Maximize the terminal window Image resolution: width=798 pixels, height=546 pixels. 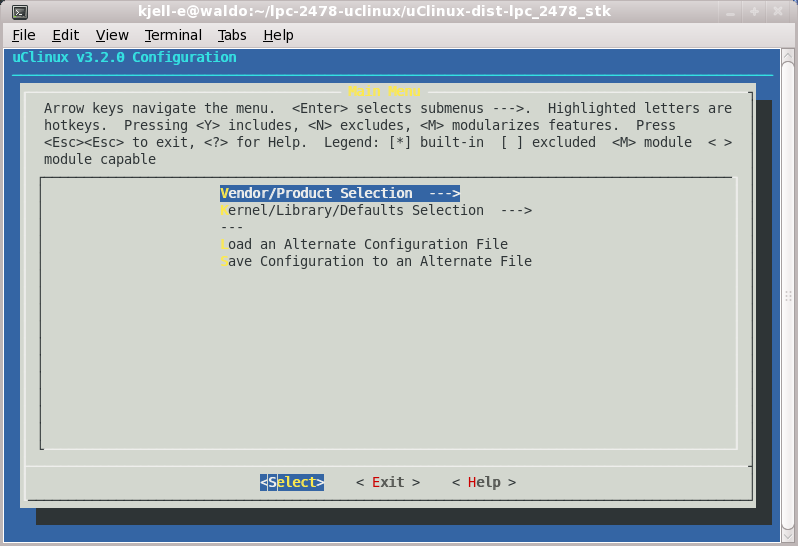click(754, 11)
